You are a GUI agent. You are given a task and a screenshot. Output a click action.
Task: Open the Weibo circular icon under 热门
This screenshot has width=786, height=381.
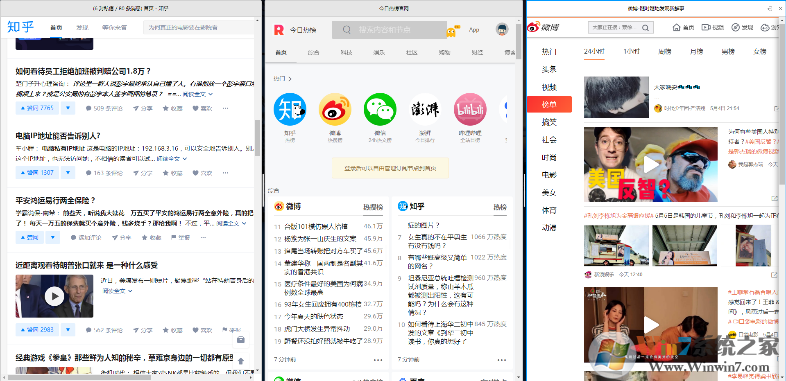(x=335, y=109)
